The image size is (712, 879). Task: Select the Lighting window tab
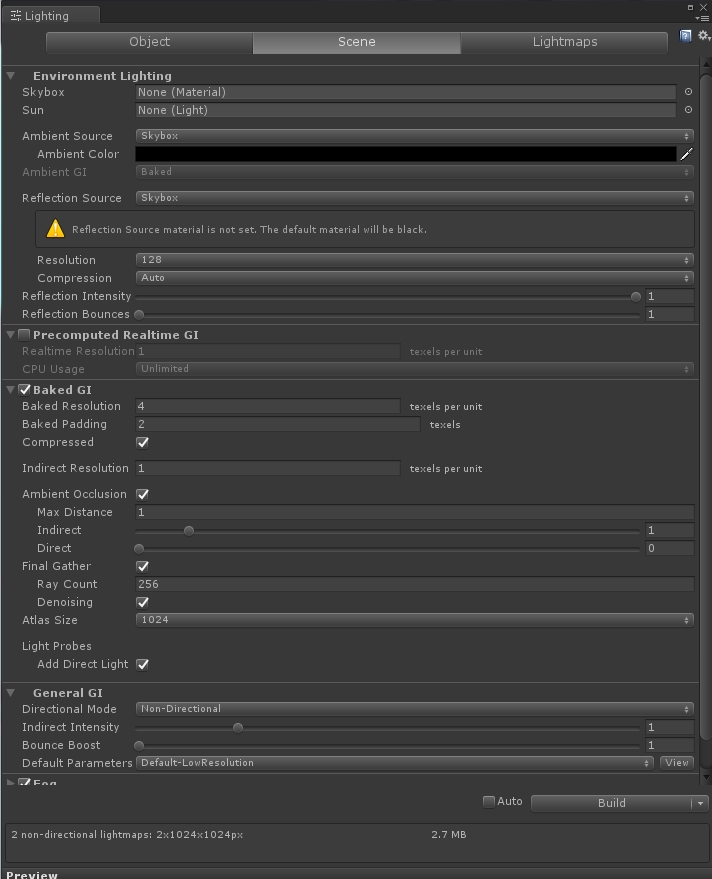50,16
